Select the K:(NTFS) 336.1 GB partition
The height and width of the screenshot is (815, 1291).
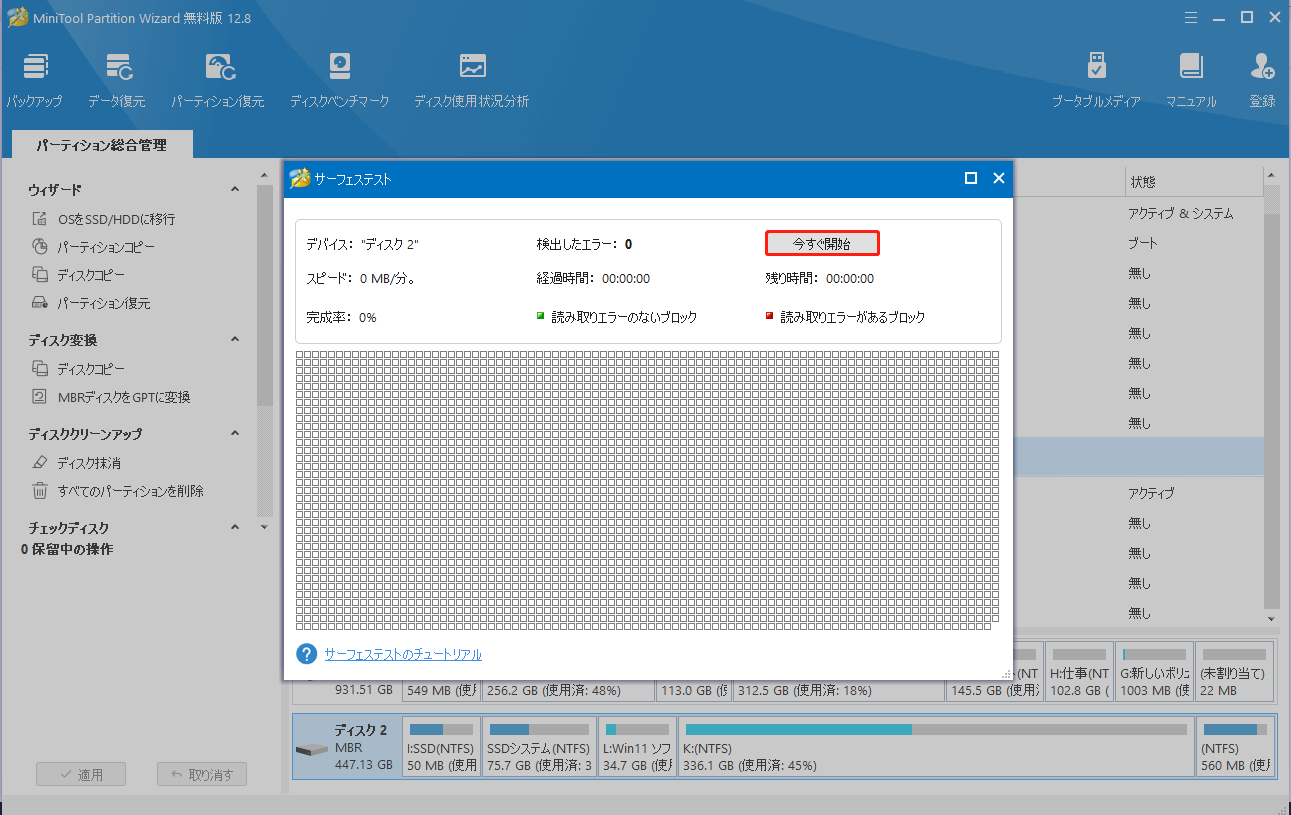click(936, 747)
